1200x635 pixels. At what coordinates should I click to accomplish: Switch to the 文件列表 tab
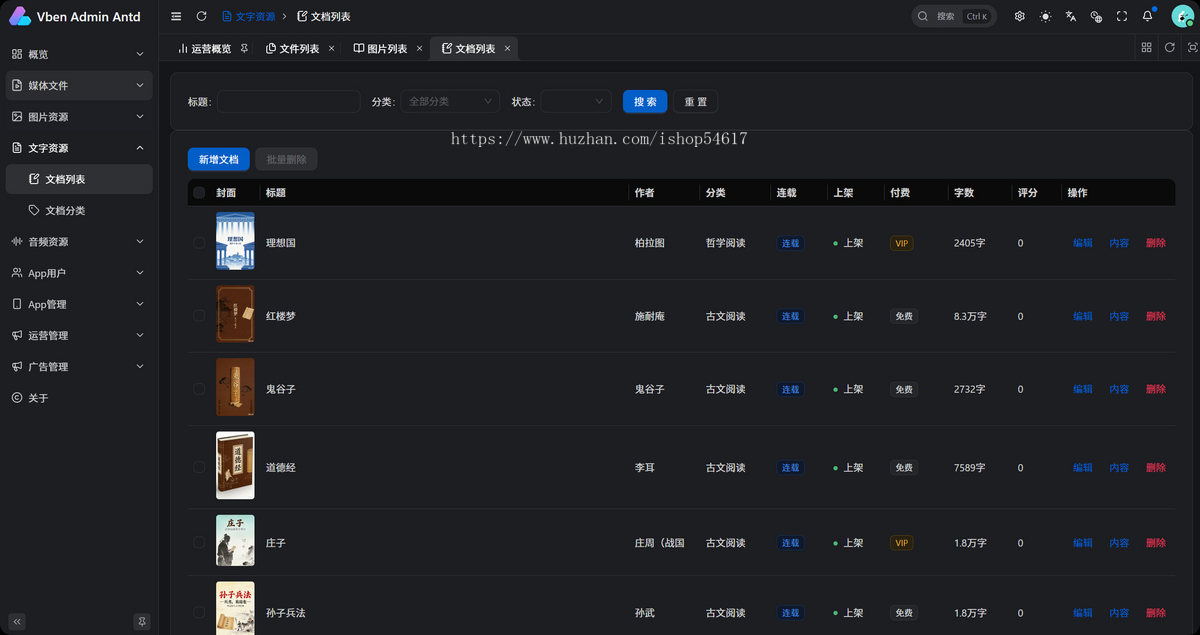pos(299,48)
